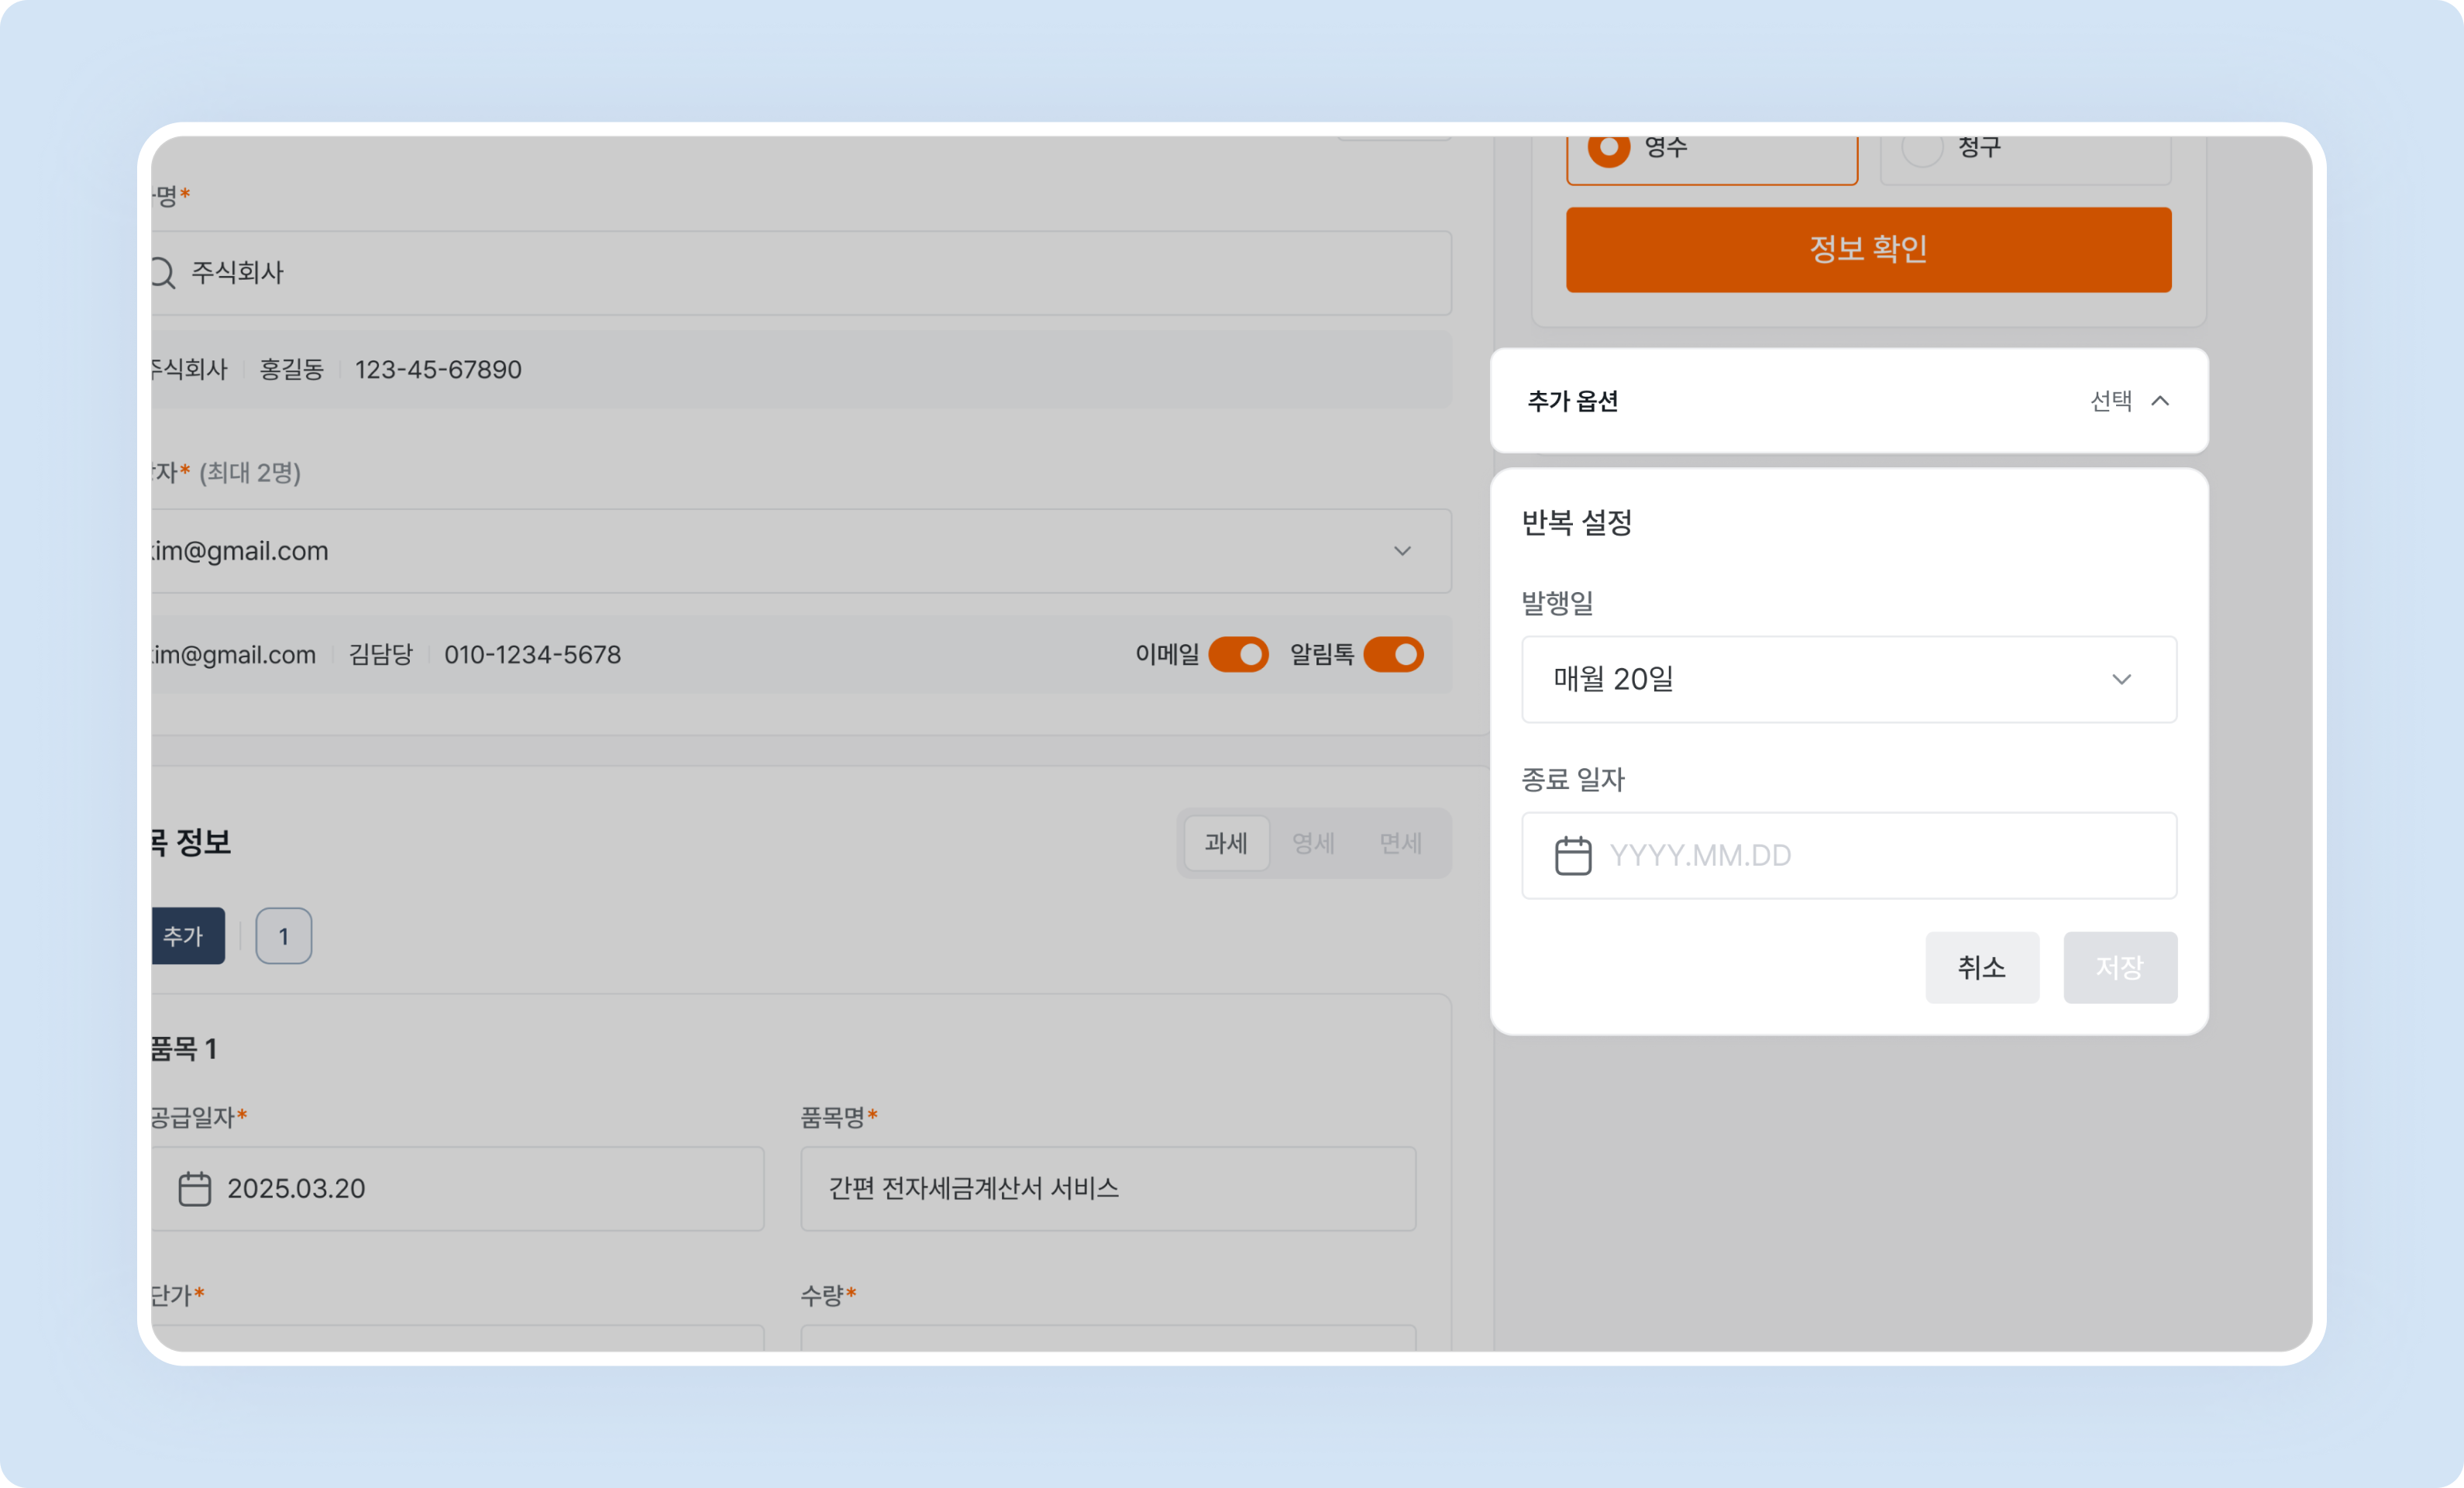Click the 취소 button in 반복 설정
2464x1488 pixels.
tap(1982, 967)
